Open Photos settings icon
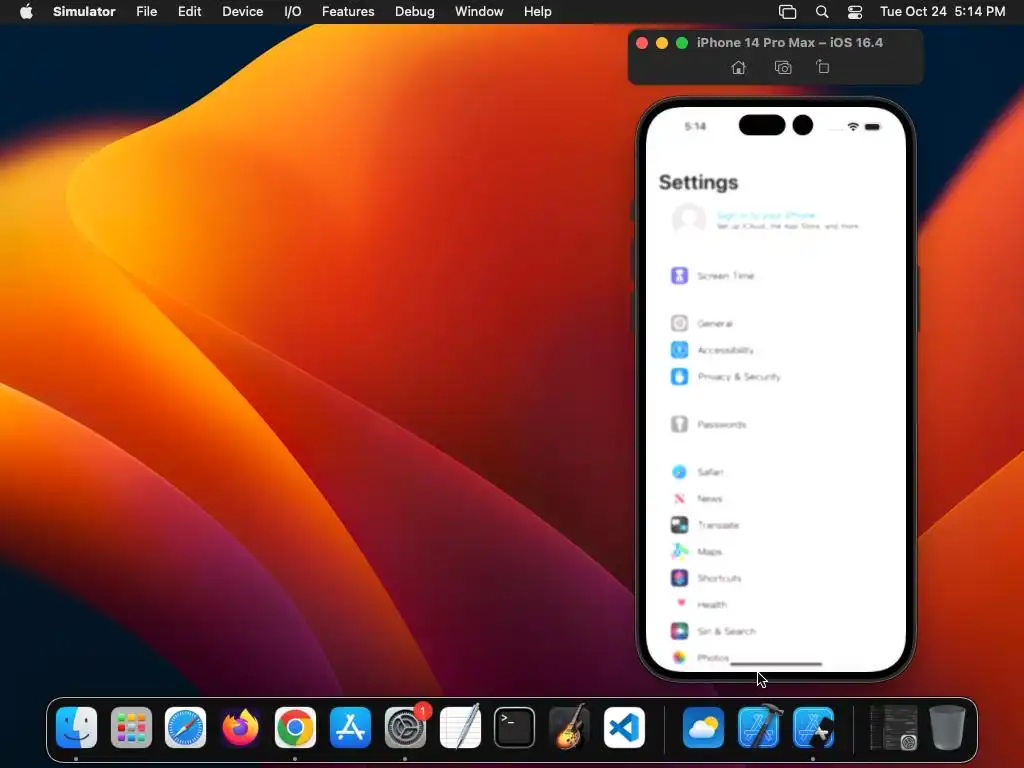This screenshot has width=1024, height=768. [x=679, y=657]
